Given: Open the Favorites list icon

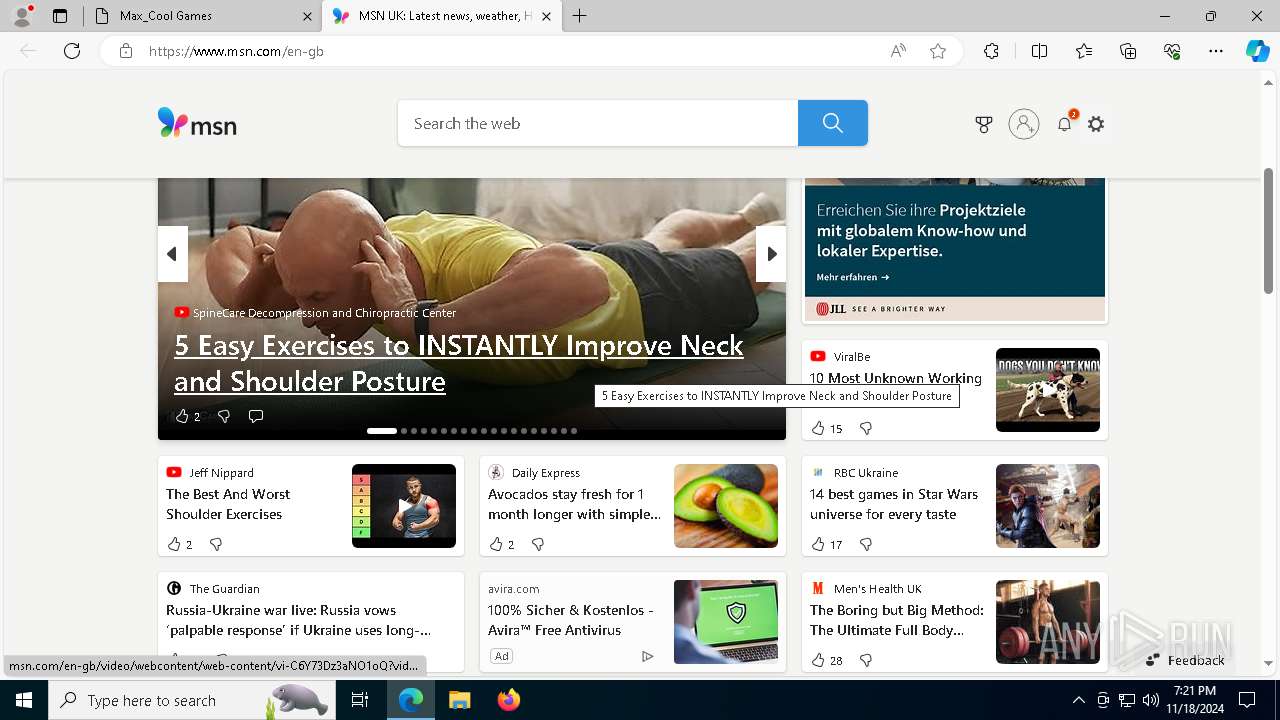Looking at the screenshot, I should click(1084, 51).
